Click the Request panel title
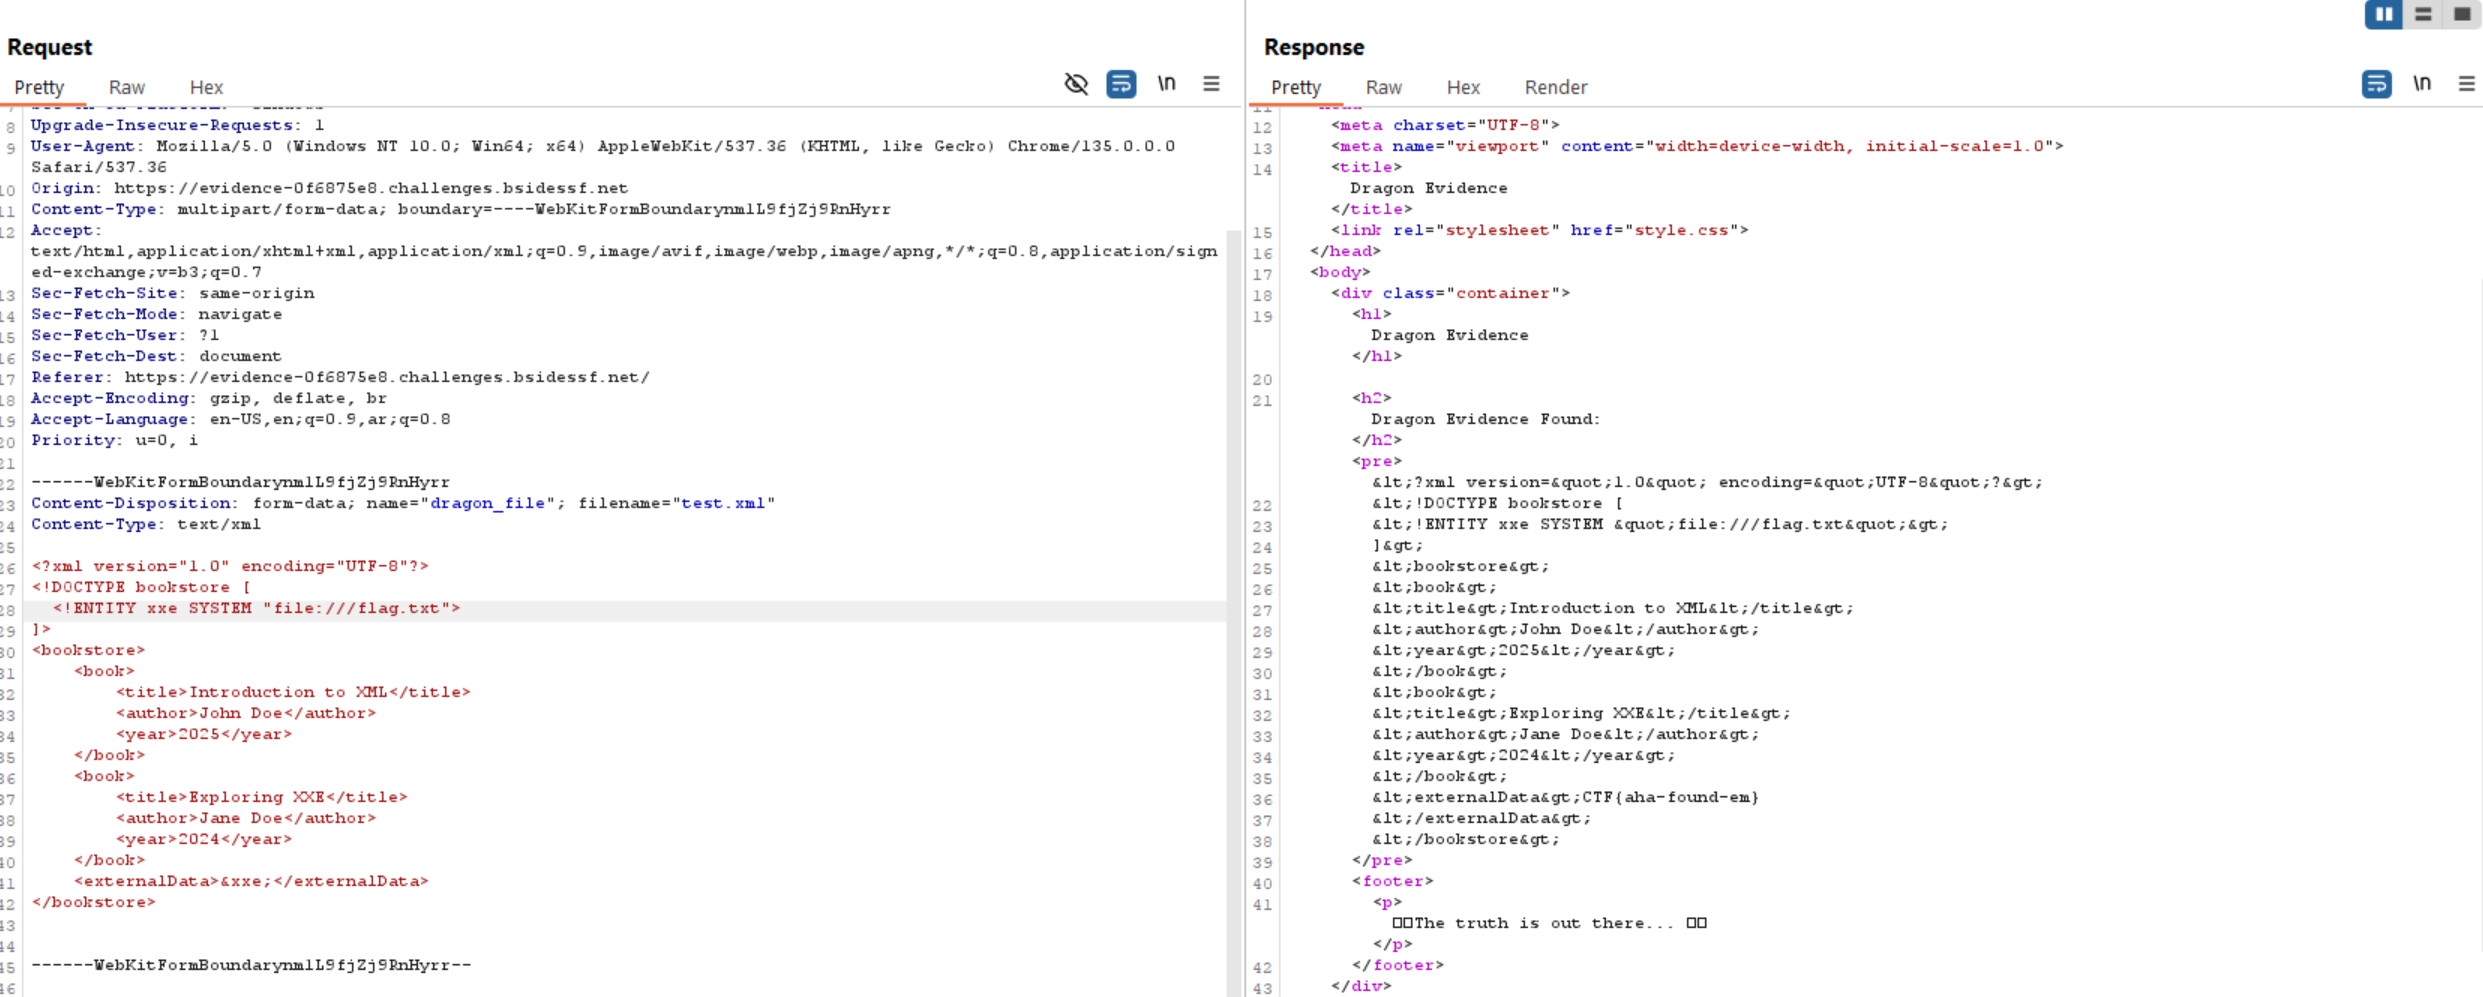The image size is (2483, 997). 49,47
